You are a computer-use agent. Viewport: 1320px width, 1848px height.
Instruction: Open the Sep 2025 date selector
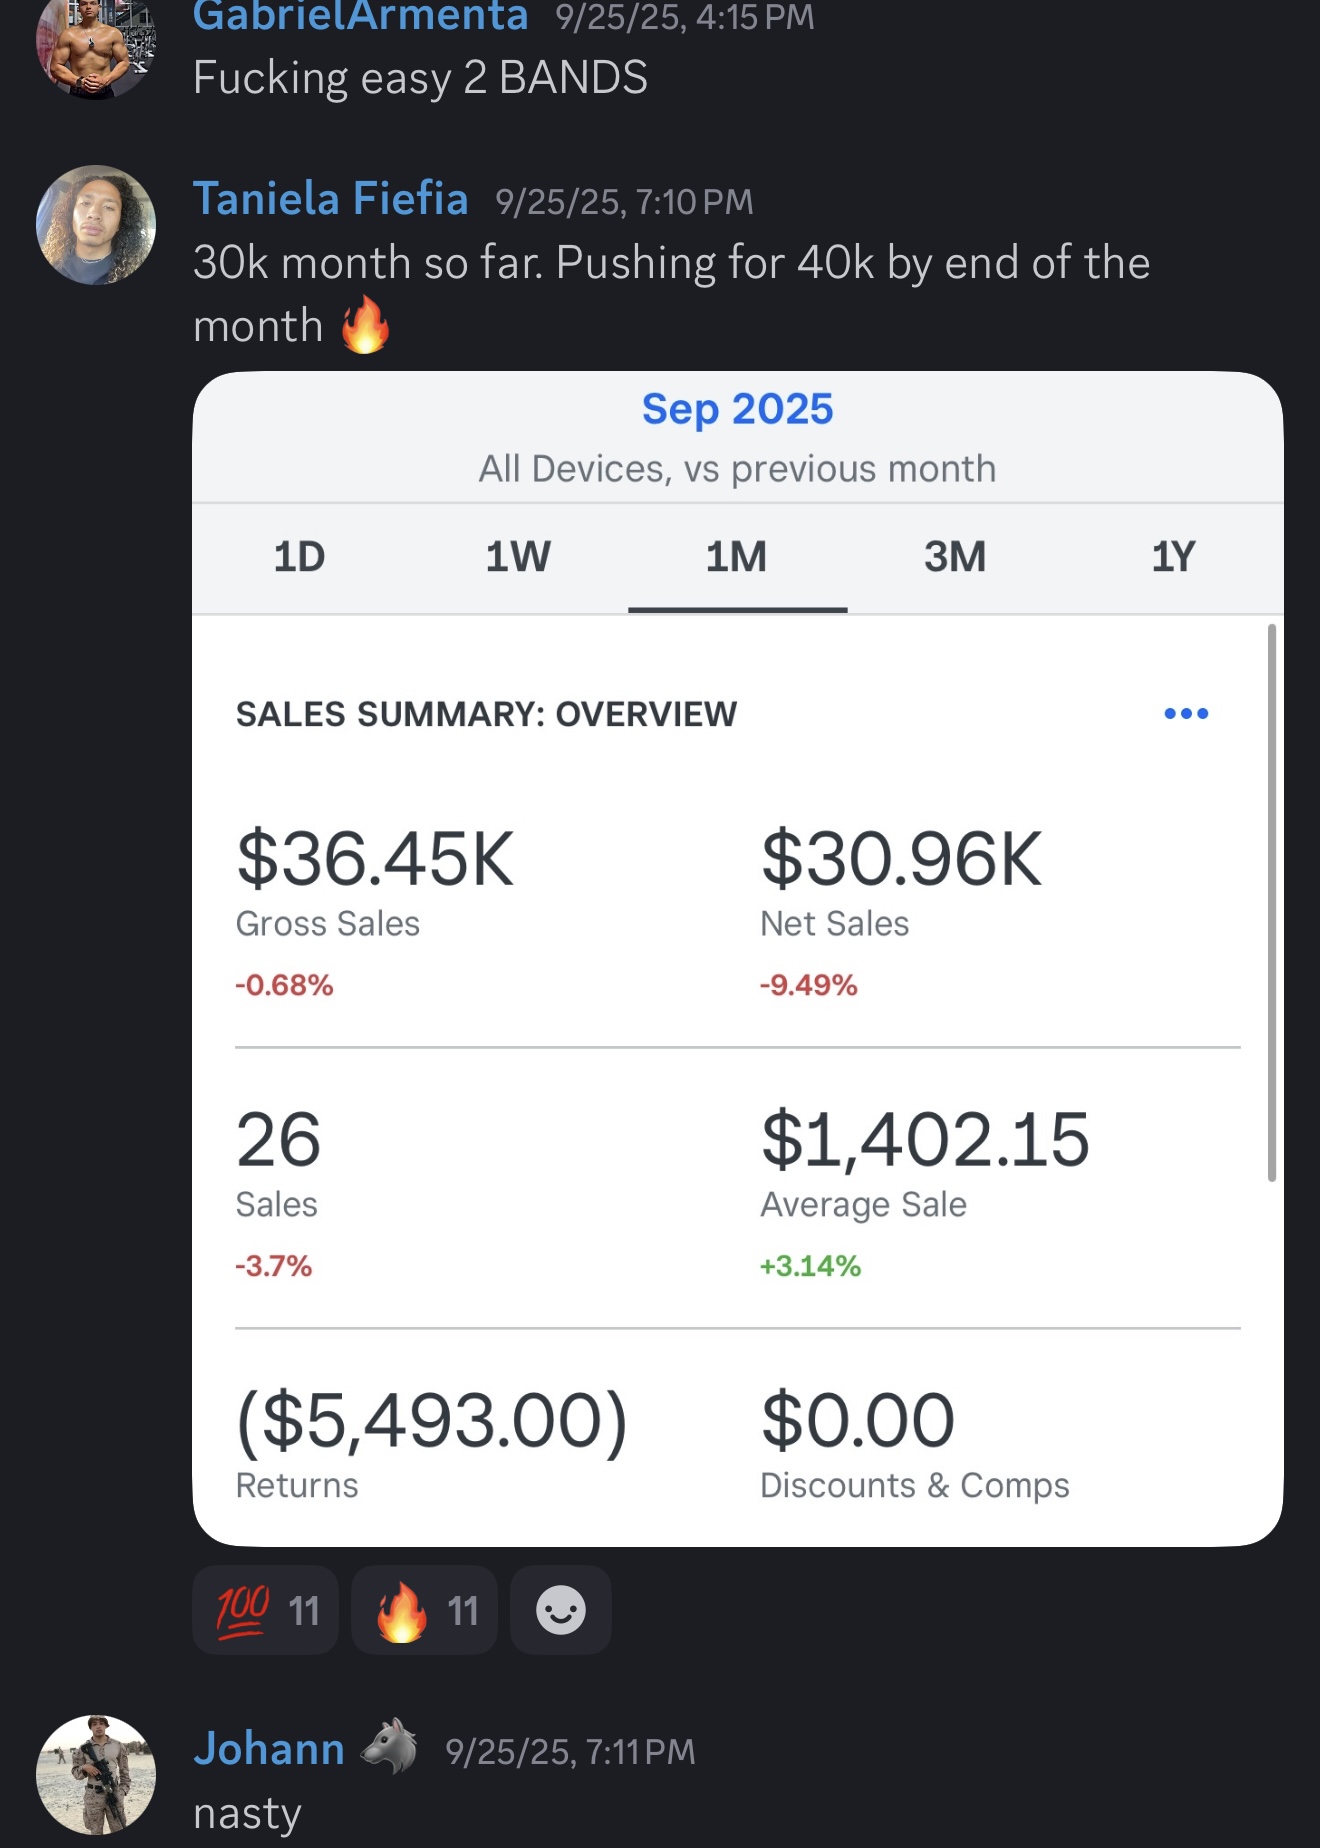tap(737, 409)
